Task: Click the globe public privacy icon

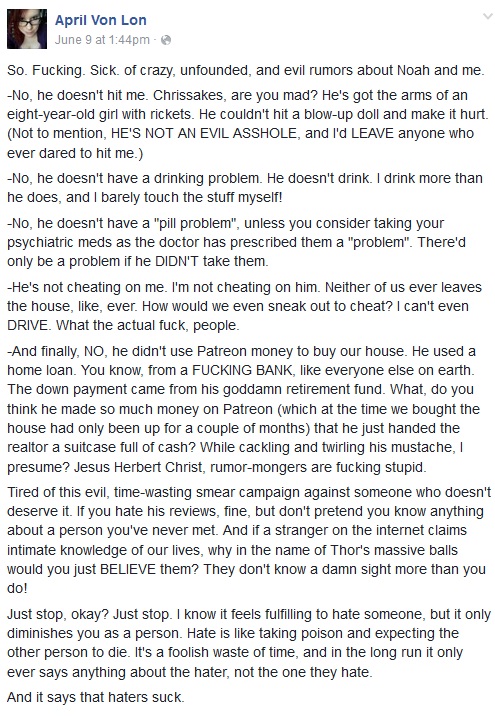Action: [166, 40]
